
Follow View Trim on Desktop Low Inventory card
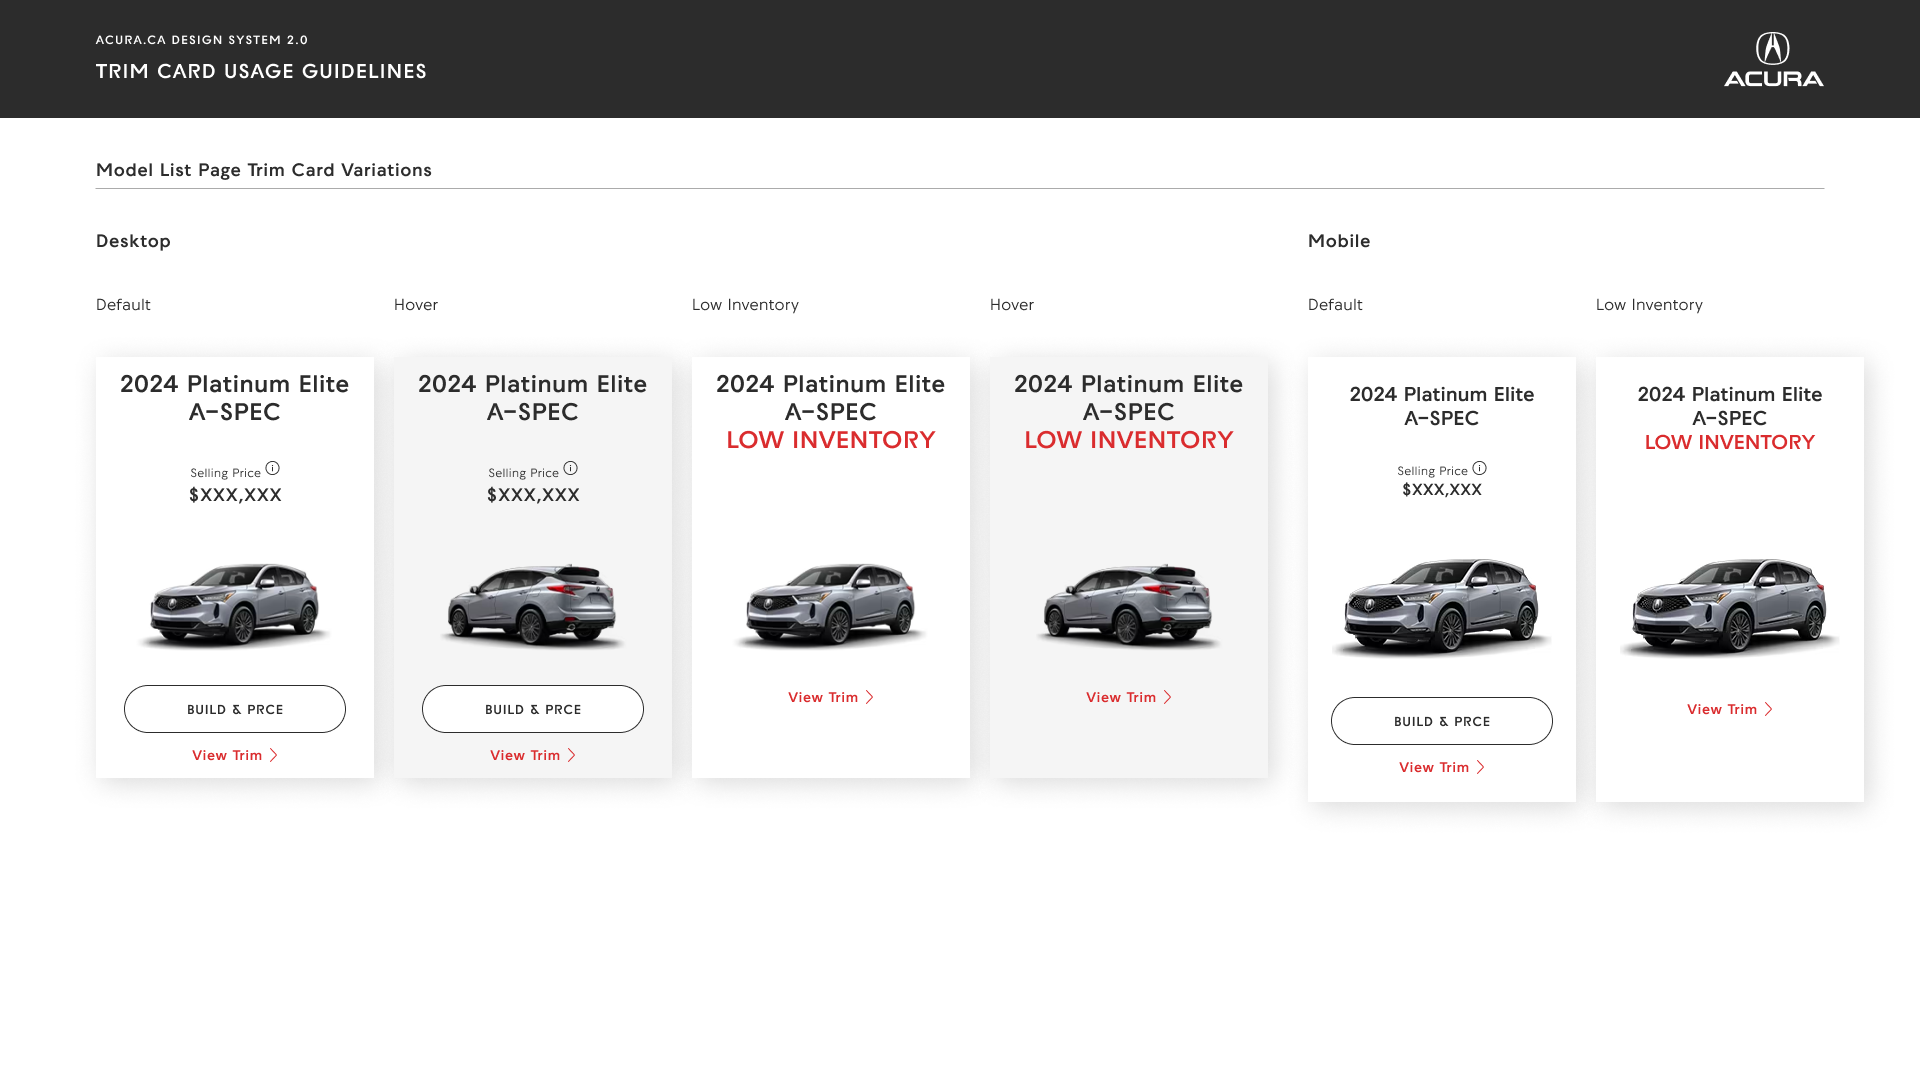pos(831,697)
